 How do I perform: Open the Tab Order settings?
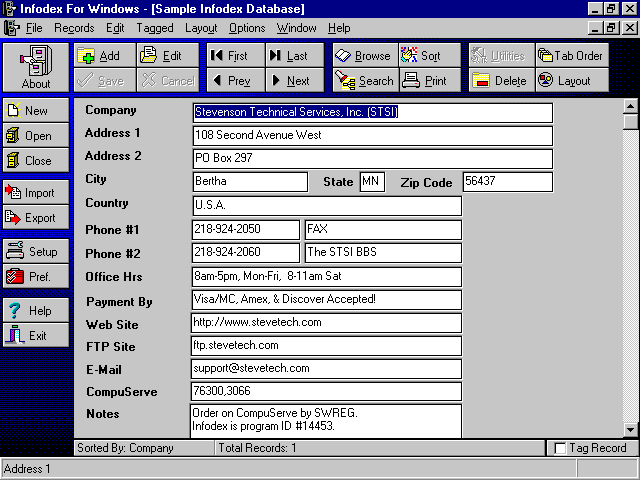coord(570,56)
